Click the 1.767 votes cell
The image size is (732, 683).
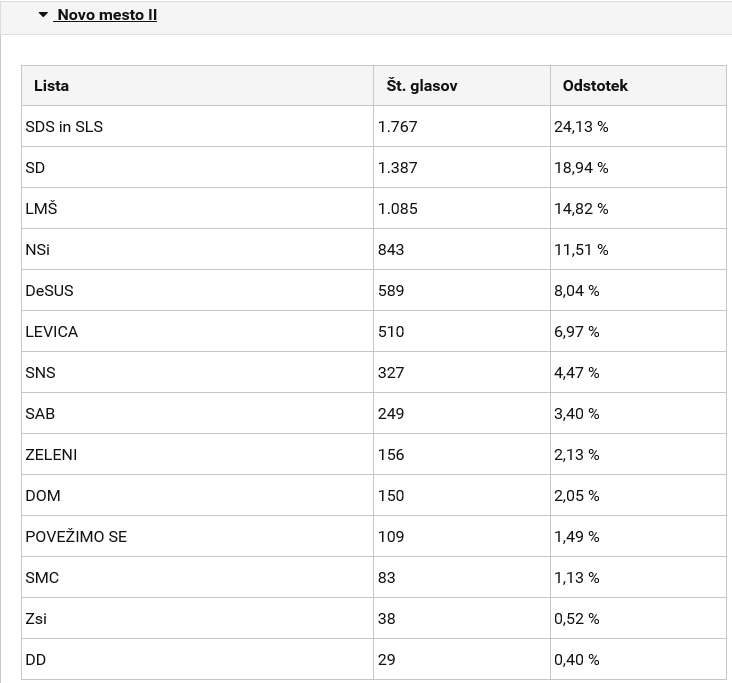pyautogui.click(x=398, y=127)
